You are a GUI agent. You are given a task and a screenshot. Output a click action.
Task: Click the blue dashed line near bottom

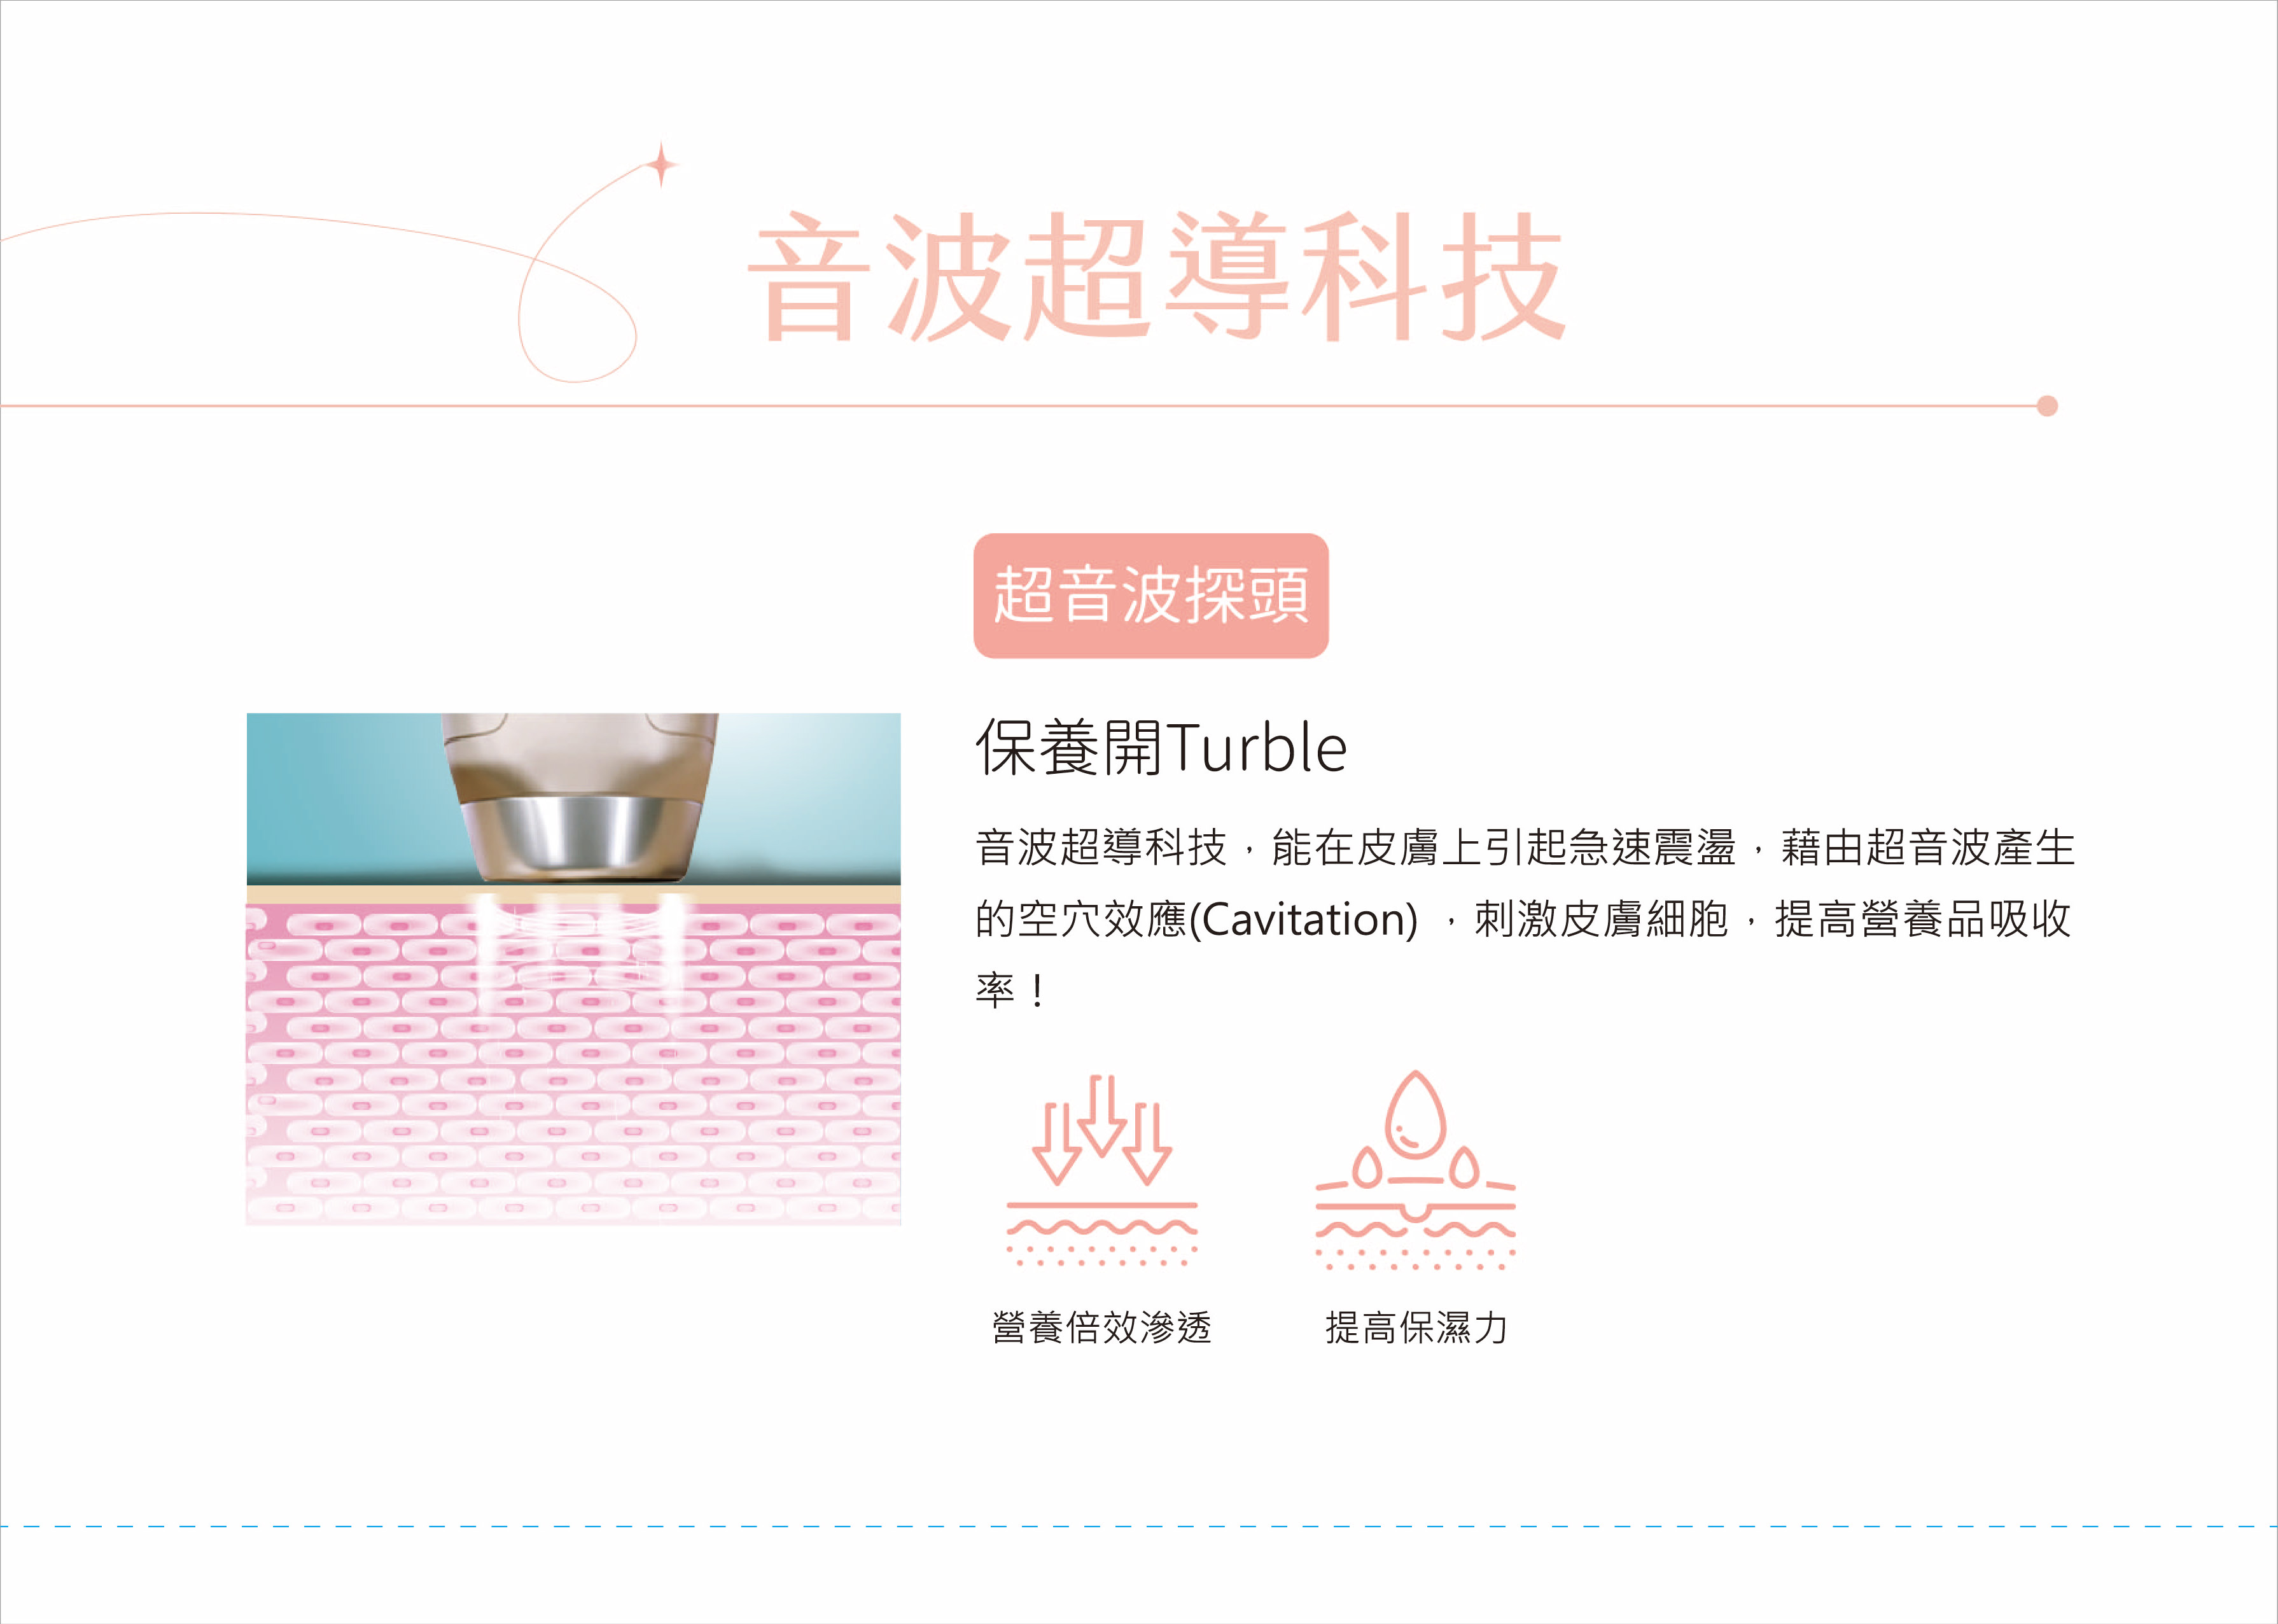pos(1139,1527)
